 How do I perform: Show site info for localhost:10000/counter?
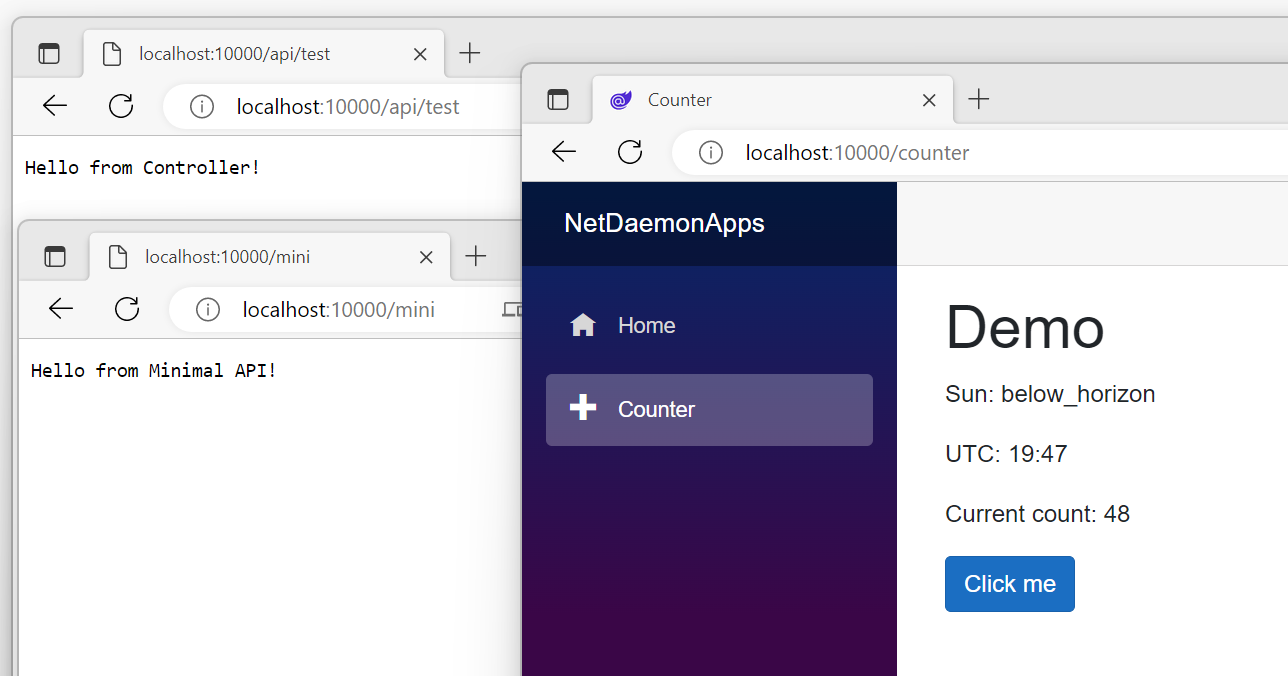coord(711,152)
